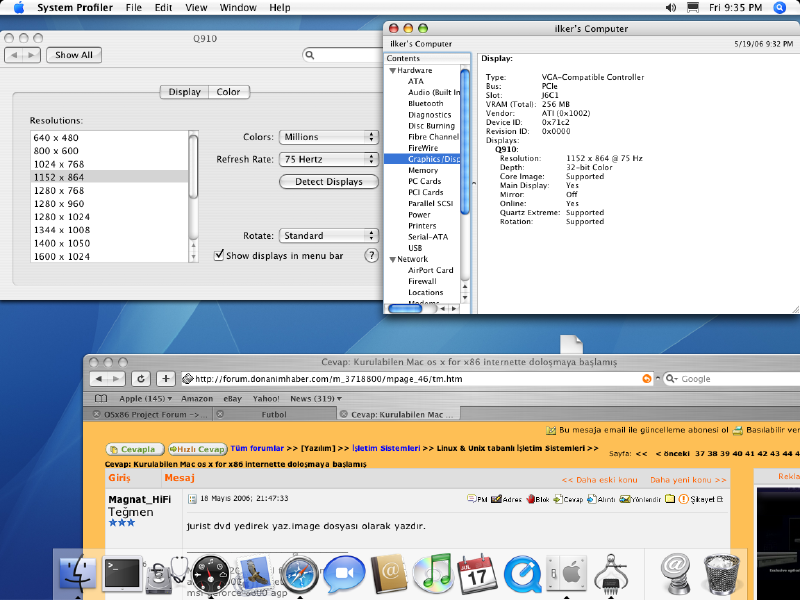This screenshot has height=600, width=800.
Task: Open Disk Utility in the Dock
Action: (x=166, y=574)
